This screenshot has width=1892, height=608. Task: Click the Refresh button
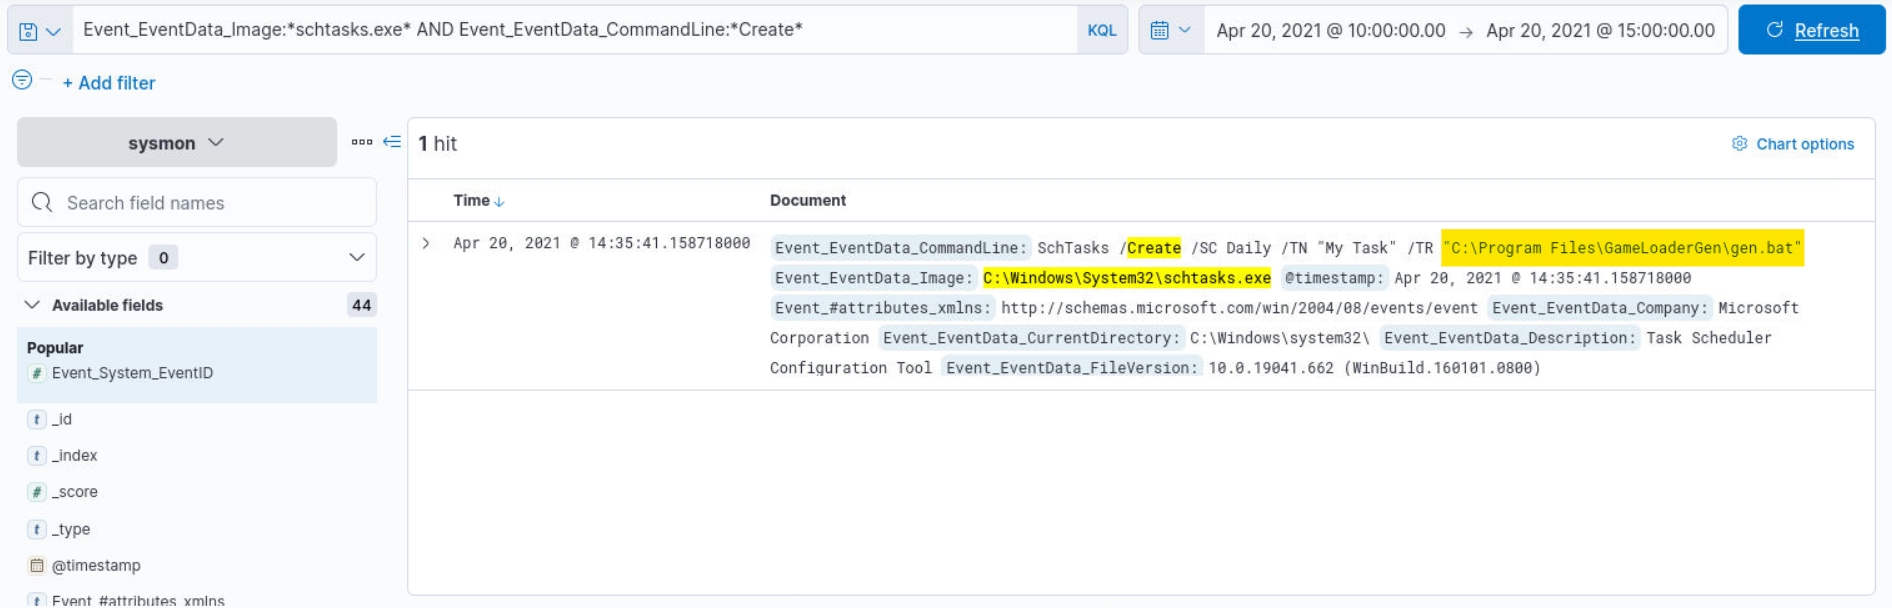[x=1811, y=31]
